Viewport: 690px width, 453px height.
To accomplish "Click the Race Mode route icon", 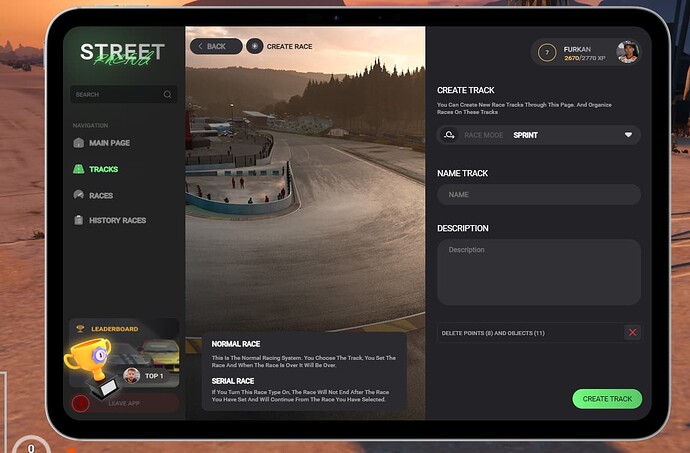I will (449, 135).
